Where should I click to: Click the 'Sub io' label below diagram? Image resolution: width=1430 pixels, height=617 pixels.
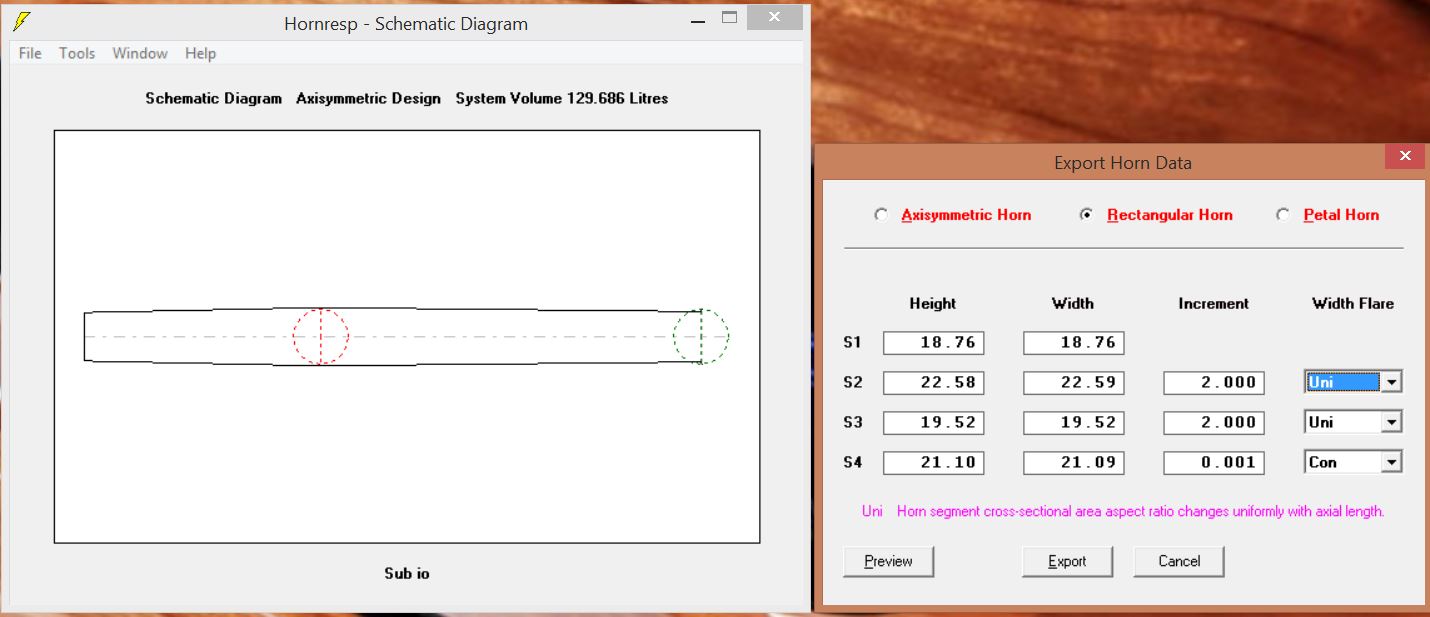407,573
